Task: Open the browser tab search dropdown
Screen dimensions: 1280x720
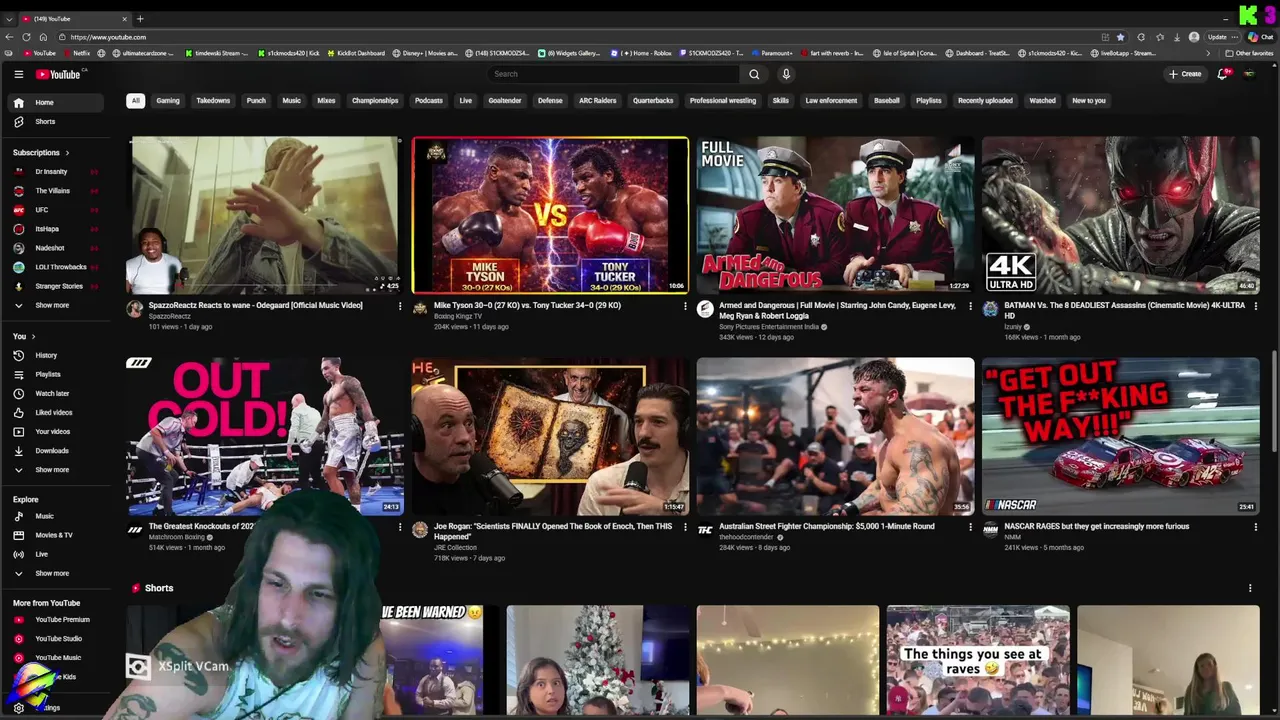Action: 9,18
